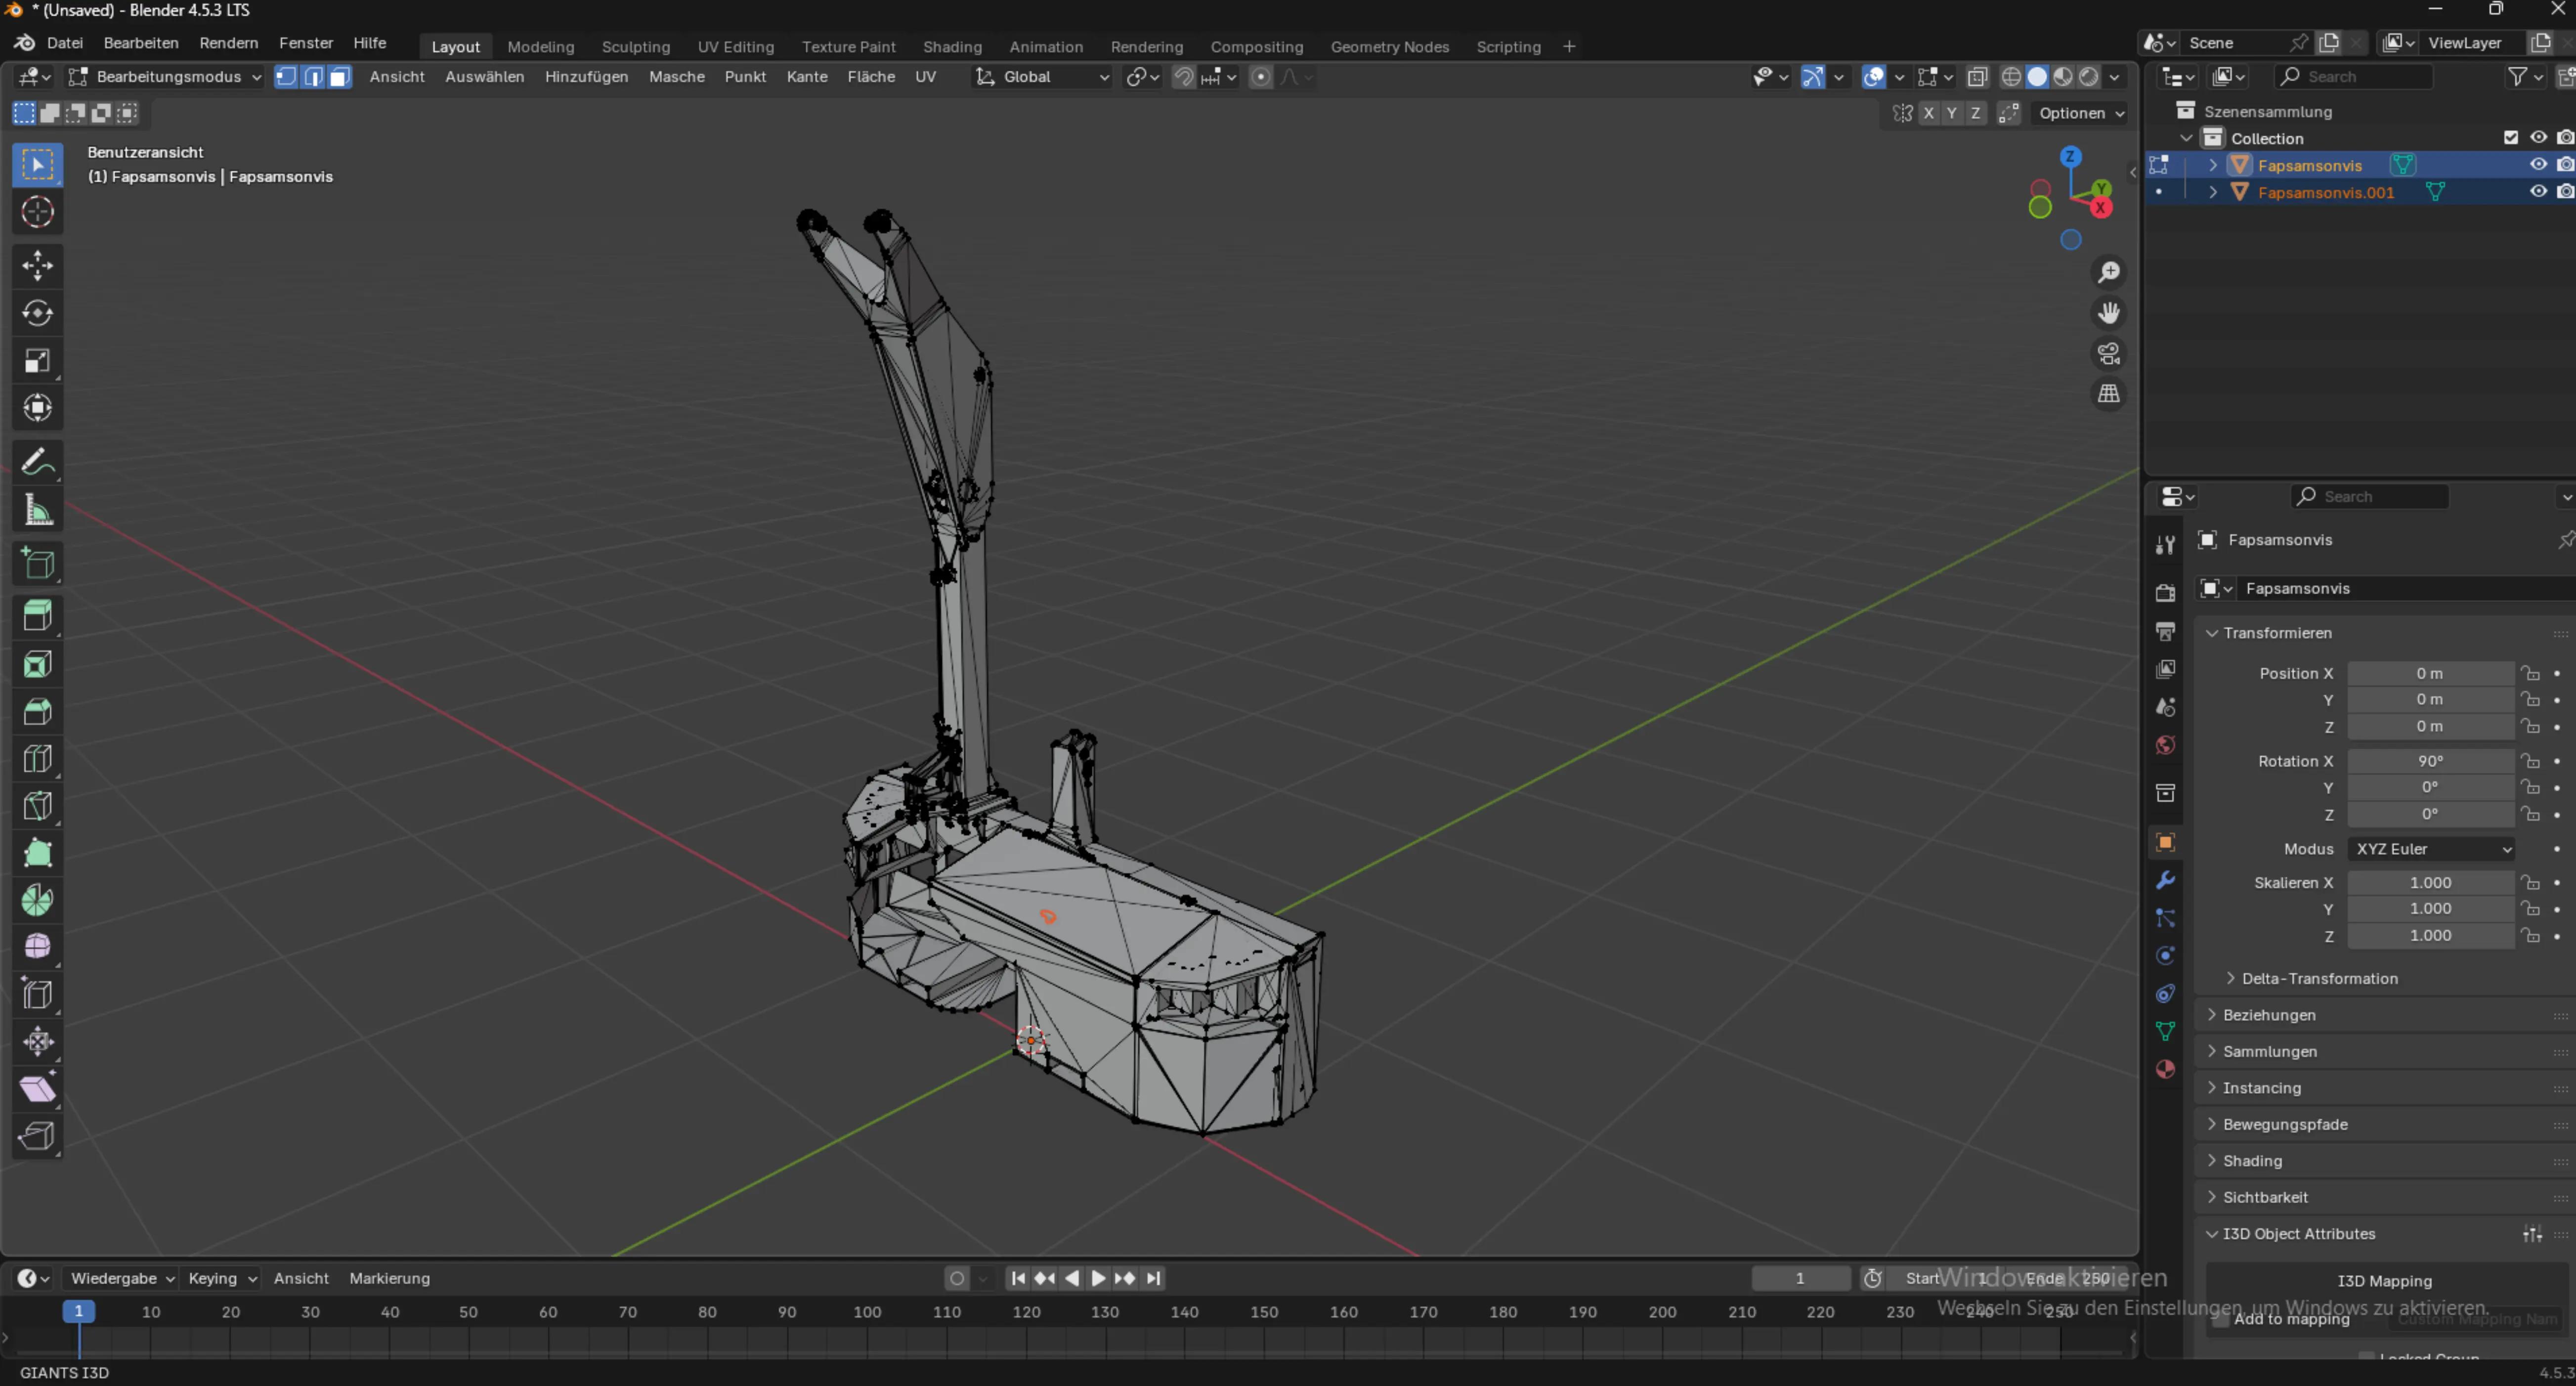
Task: Enable vertex select mode
Action: [286, 77]
